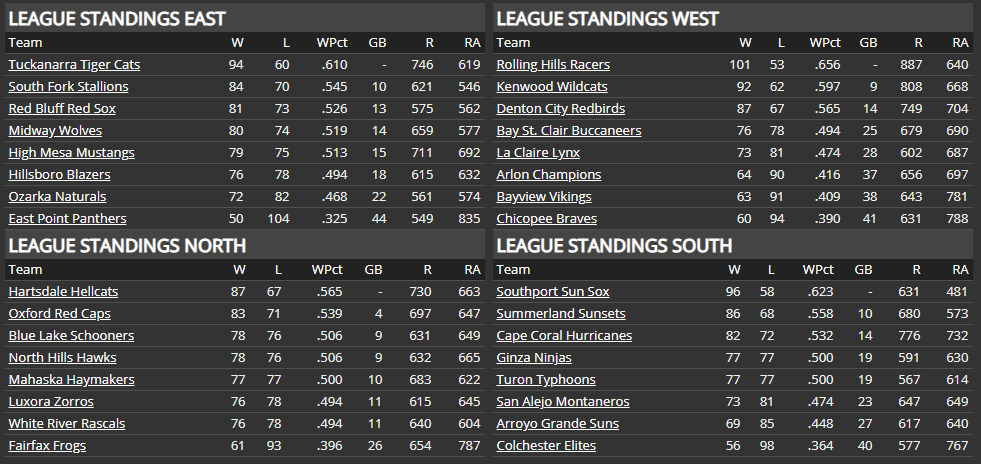The image size is (981, 464).
Task: Click the South Fork Stallions link
Action: pyautogui.click(x=68, y=87)
